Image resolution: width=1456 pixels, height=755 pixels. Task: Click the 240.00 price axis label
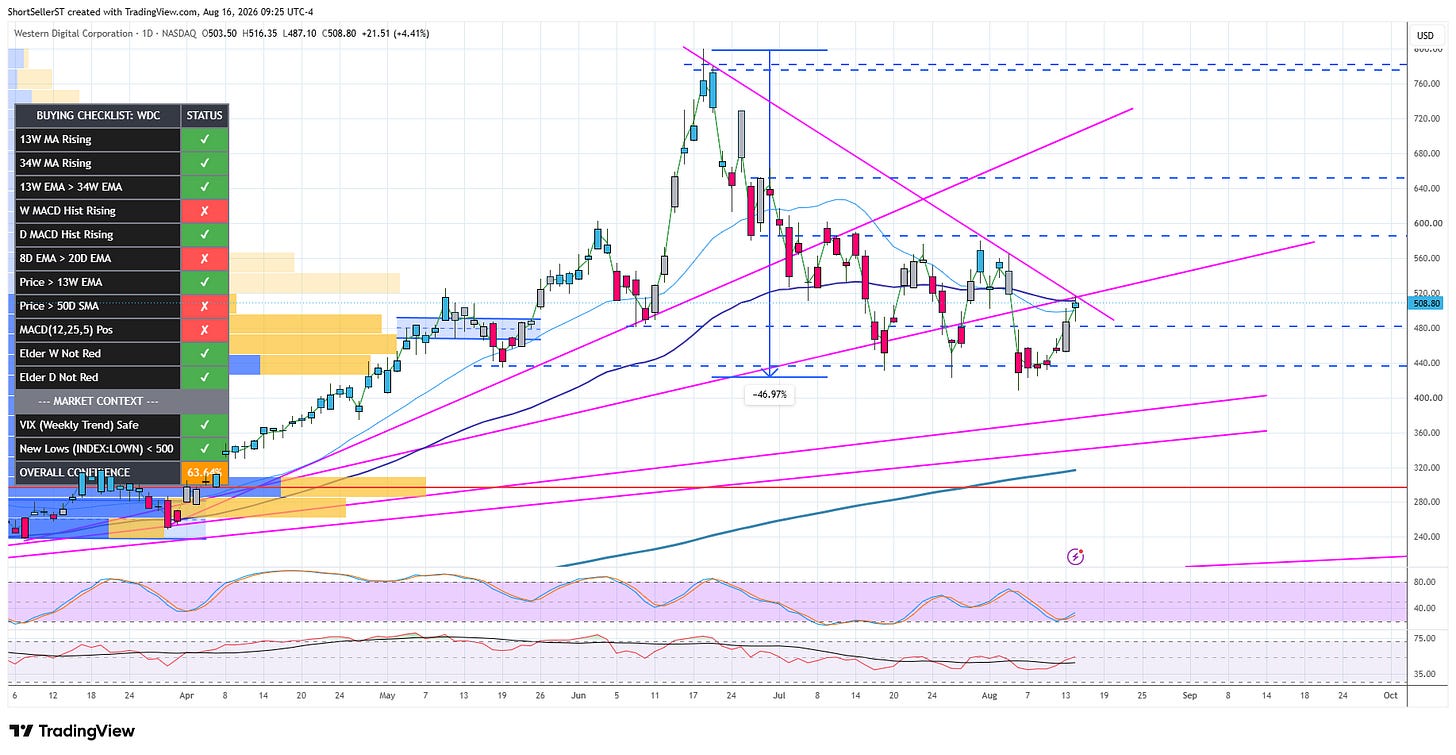1425,537
